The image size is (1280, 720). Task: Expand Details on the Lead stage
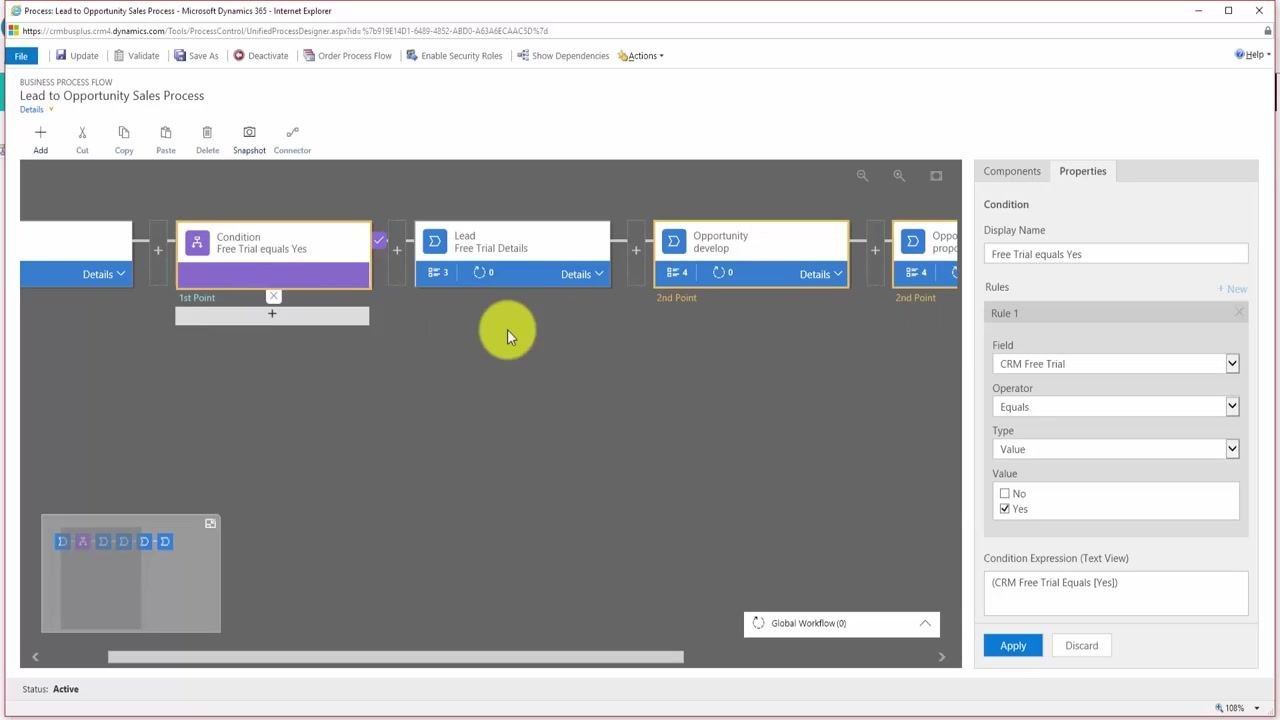pos(582,274)
